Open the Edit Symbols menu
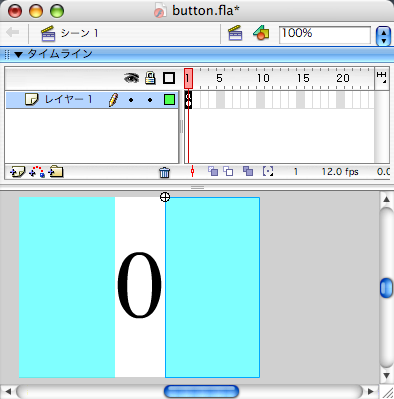 [x=261, y=33]
